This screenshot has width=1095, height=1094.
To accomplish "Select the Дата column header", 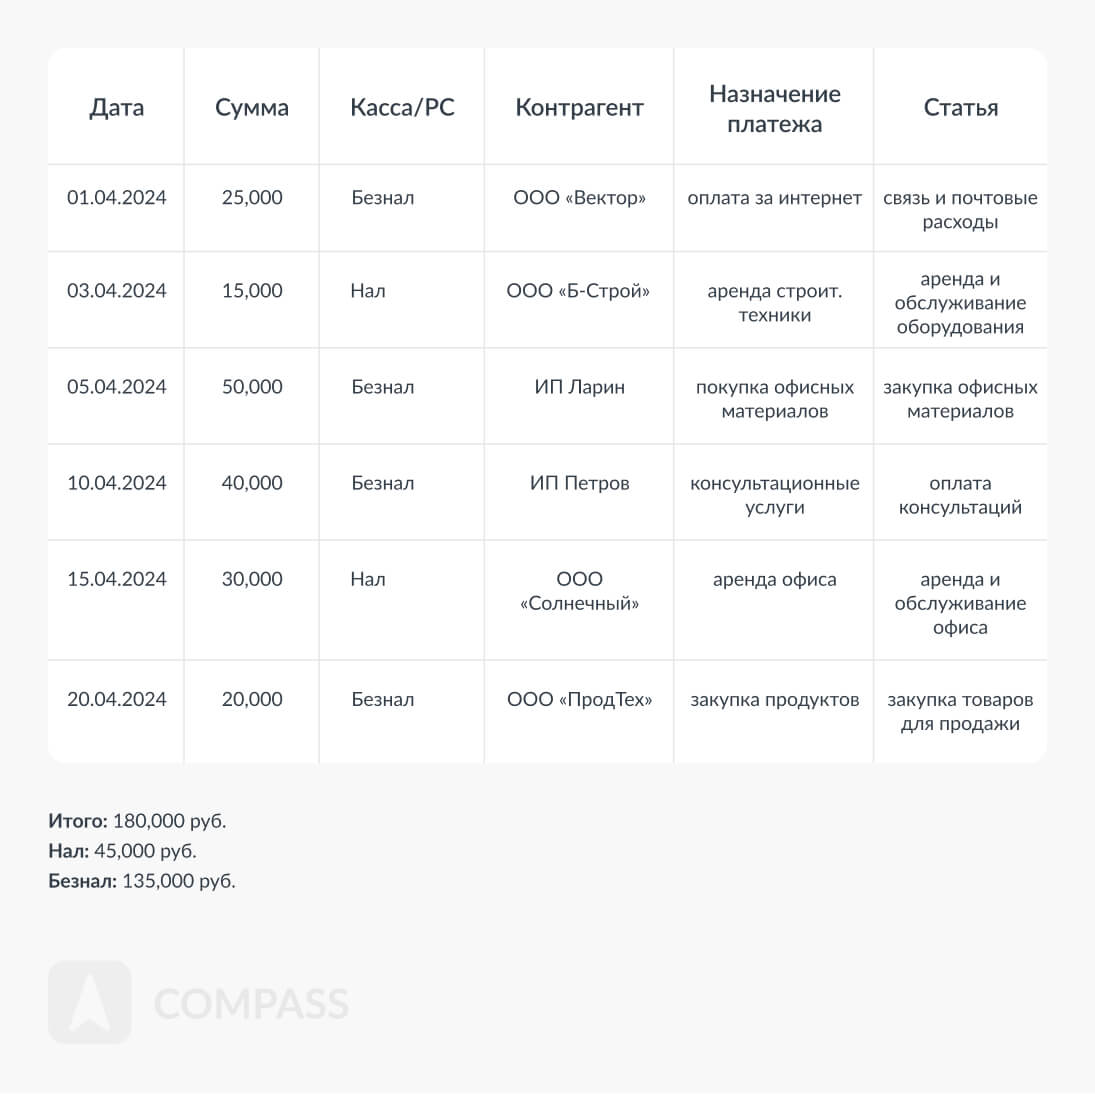I will (x=117, y=108).
